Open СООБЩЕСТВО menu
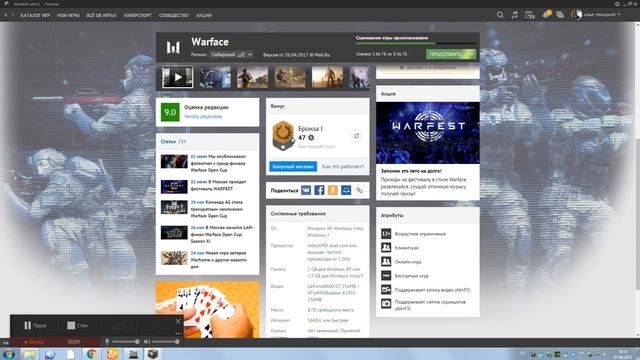The height and width of the screenshot is (360, 640). (174, 16)
